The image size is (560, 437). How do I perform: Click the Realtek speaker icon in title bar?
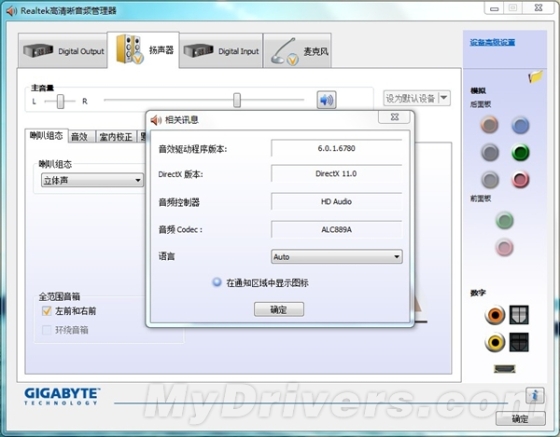tap(11, 11)
